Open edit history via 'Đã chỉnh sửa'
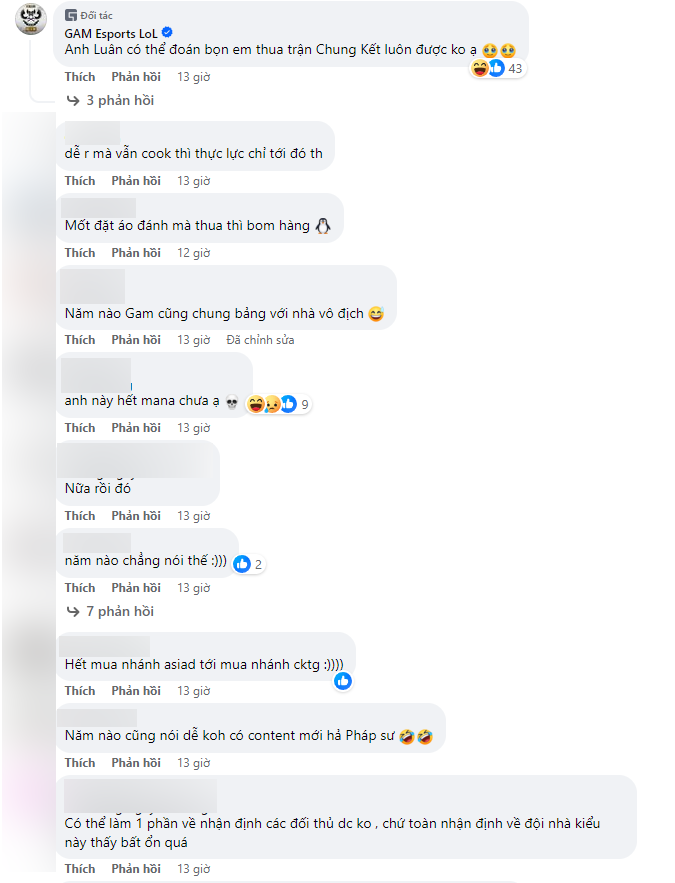 (x=260, y=340)
